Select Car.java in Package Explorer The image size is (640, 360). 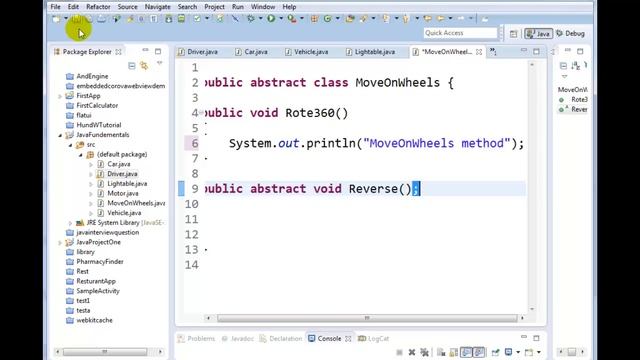tap(119, 164)
